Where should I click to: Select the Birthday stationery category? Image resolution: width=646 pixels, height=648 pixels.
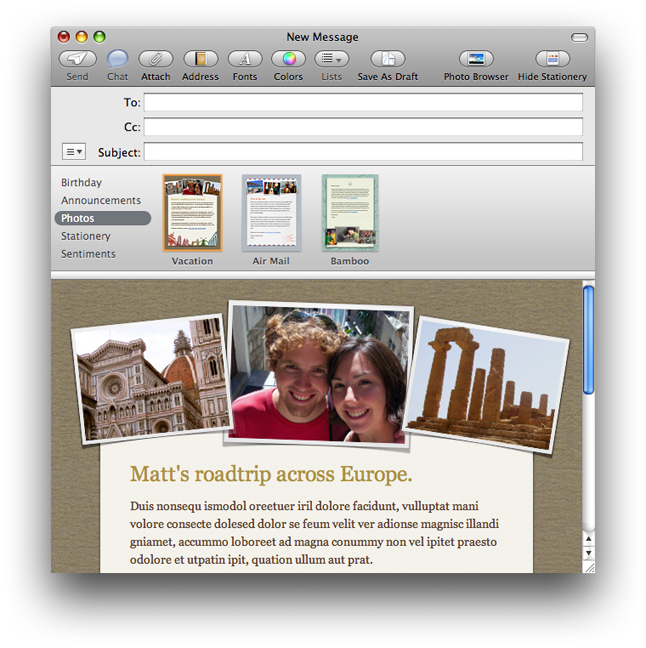click(x=81, y=183)
